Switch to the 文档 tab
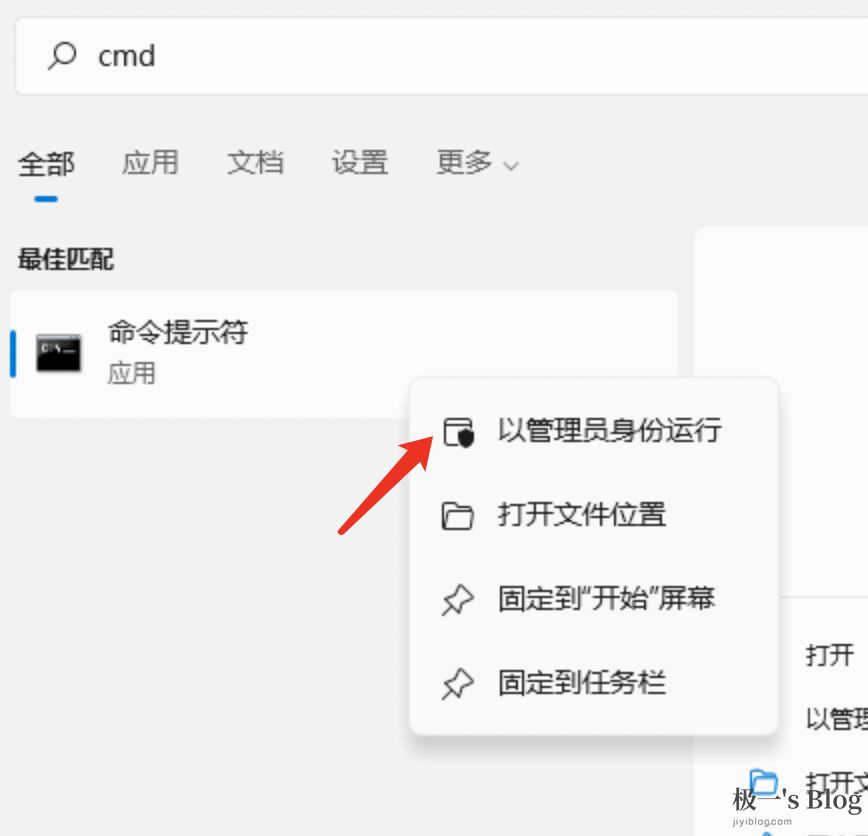 click(x=255, y=163)
